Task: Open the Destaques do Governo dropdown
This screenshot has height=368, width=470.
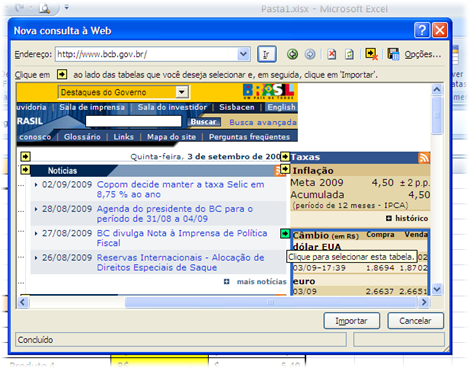Action: 182,92
